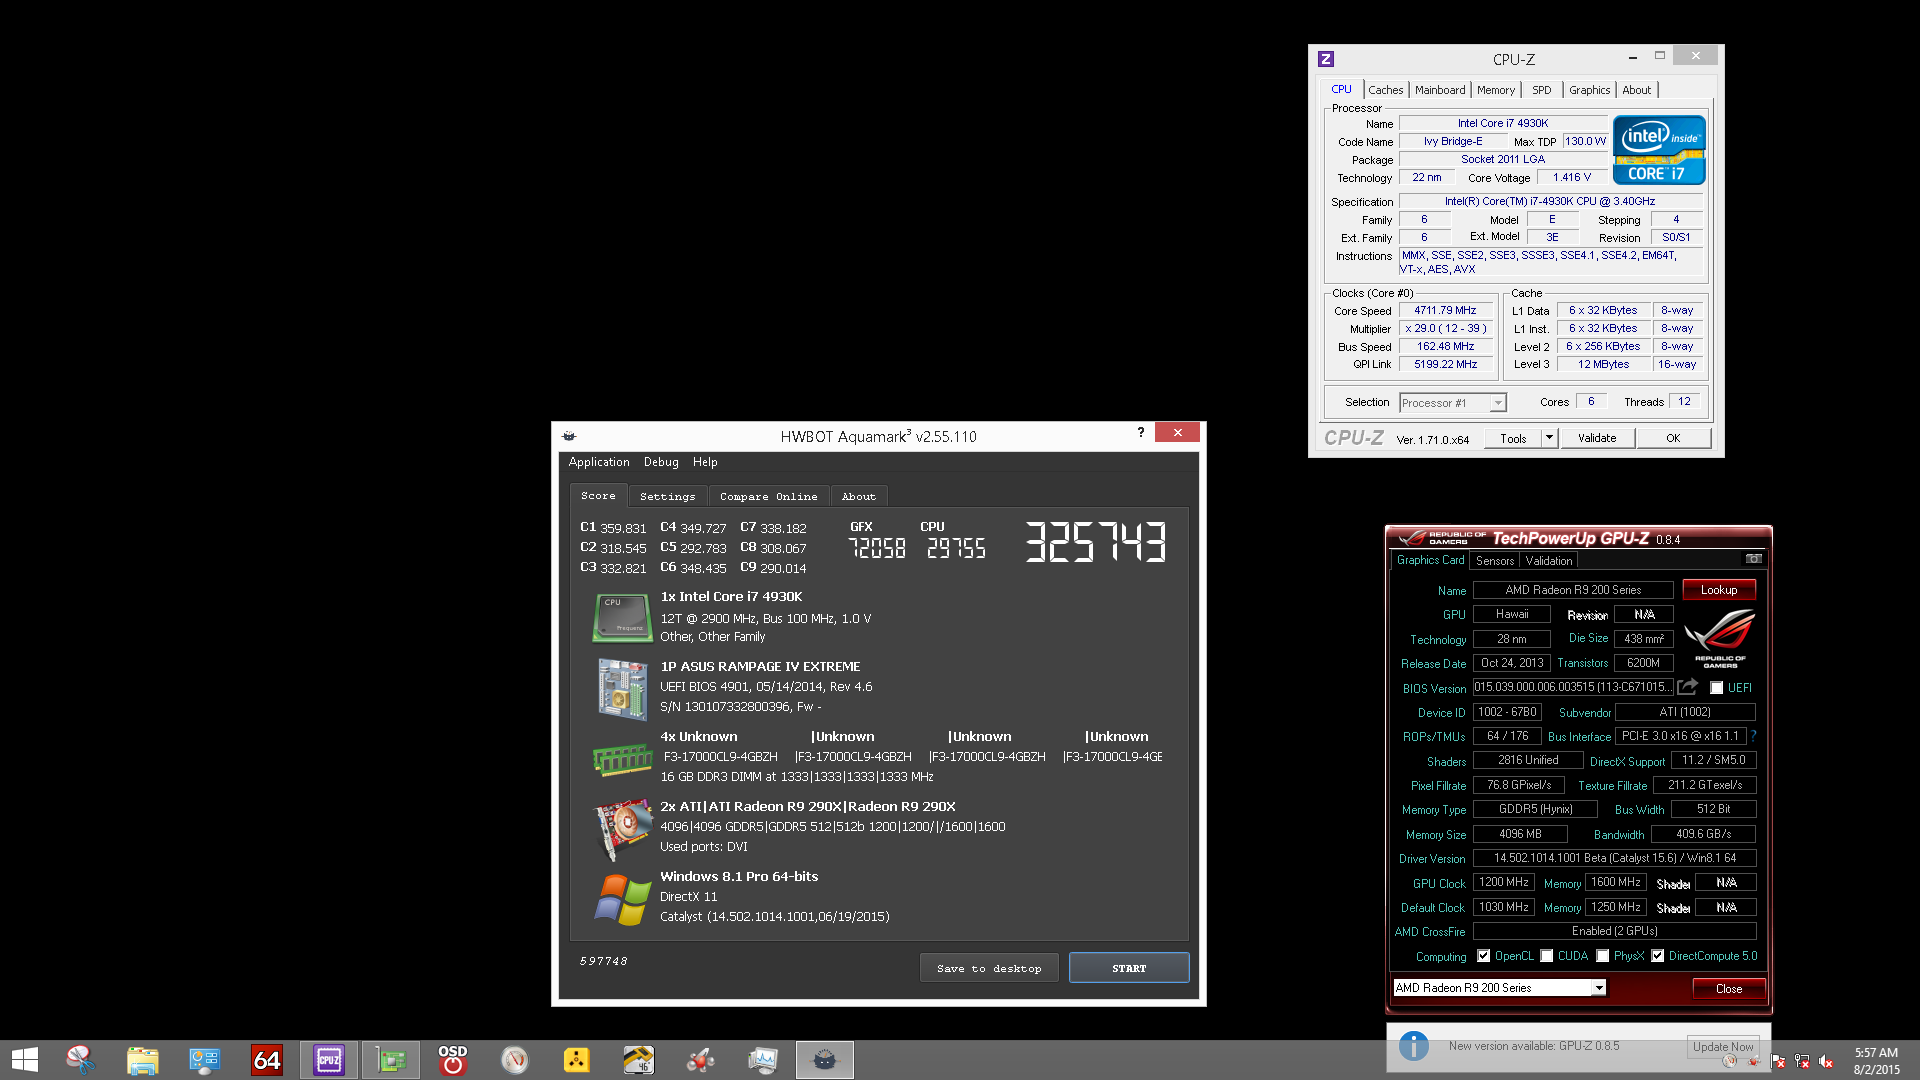Click the Lookup button in GPU-Z
This screenshot has width=1920, height=1080.
1719,590
